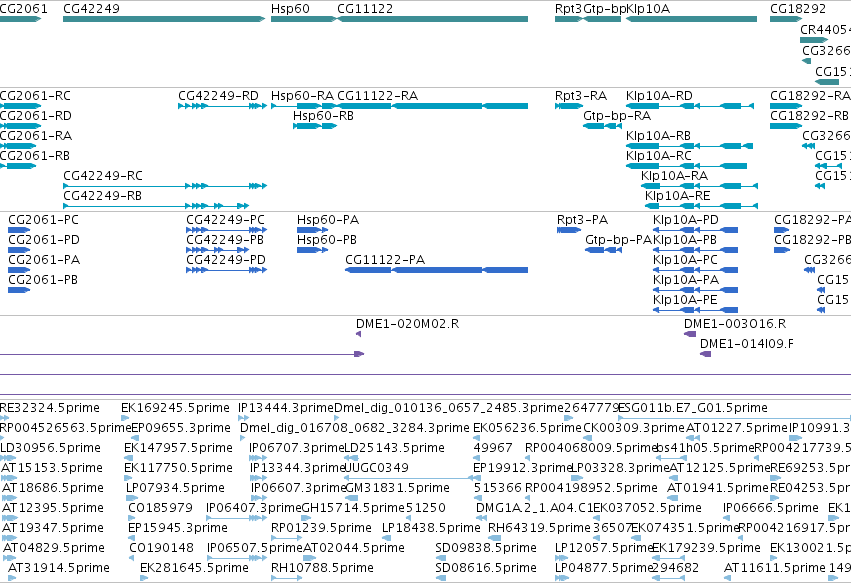This screenshot has width=851, height=583.
Task: Select BAC end DME1-020M02.R
Action: (x=359, y=334)
